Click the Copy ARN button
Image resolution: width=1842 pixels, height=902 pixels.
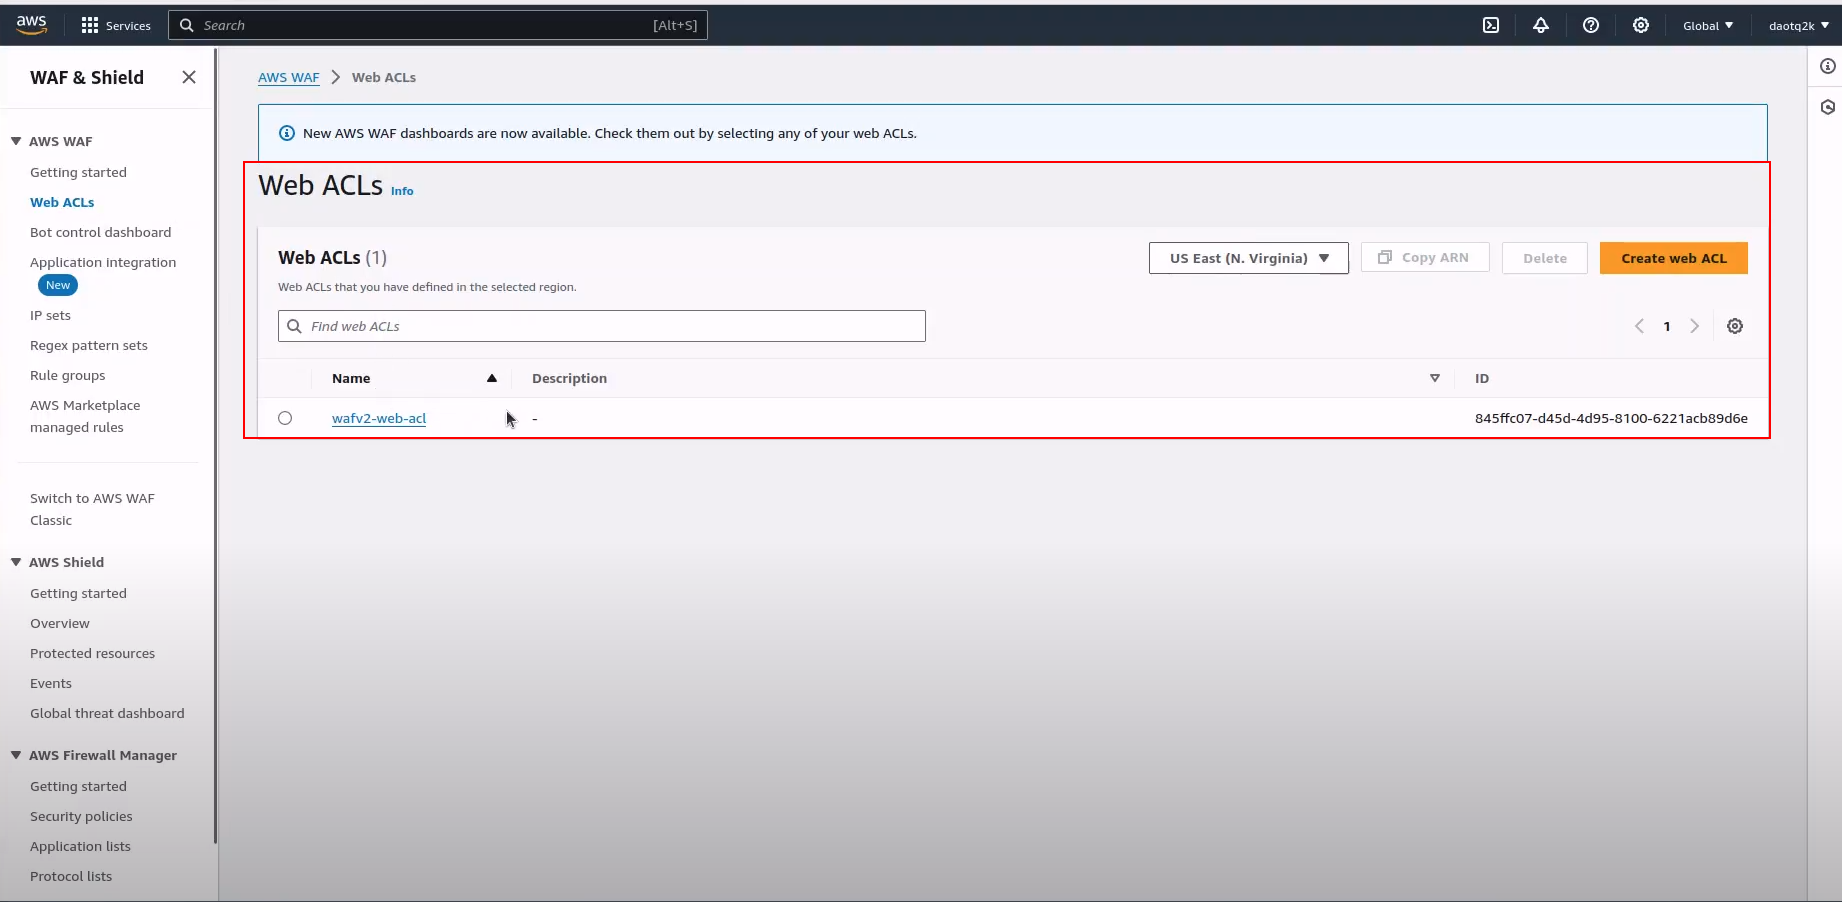point(1424,258)
